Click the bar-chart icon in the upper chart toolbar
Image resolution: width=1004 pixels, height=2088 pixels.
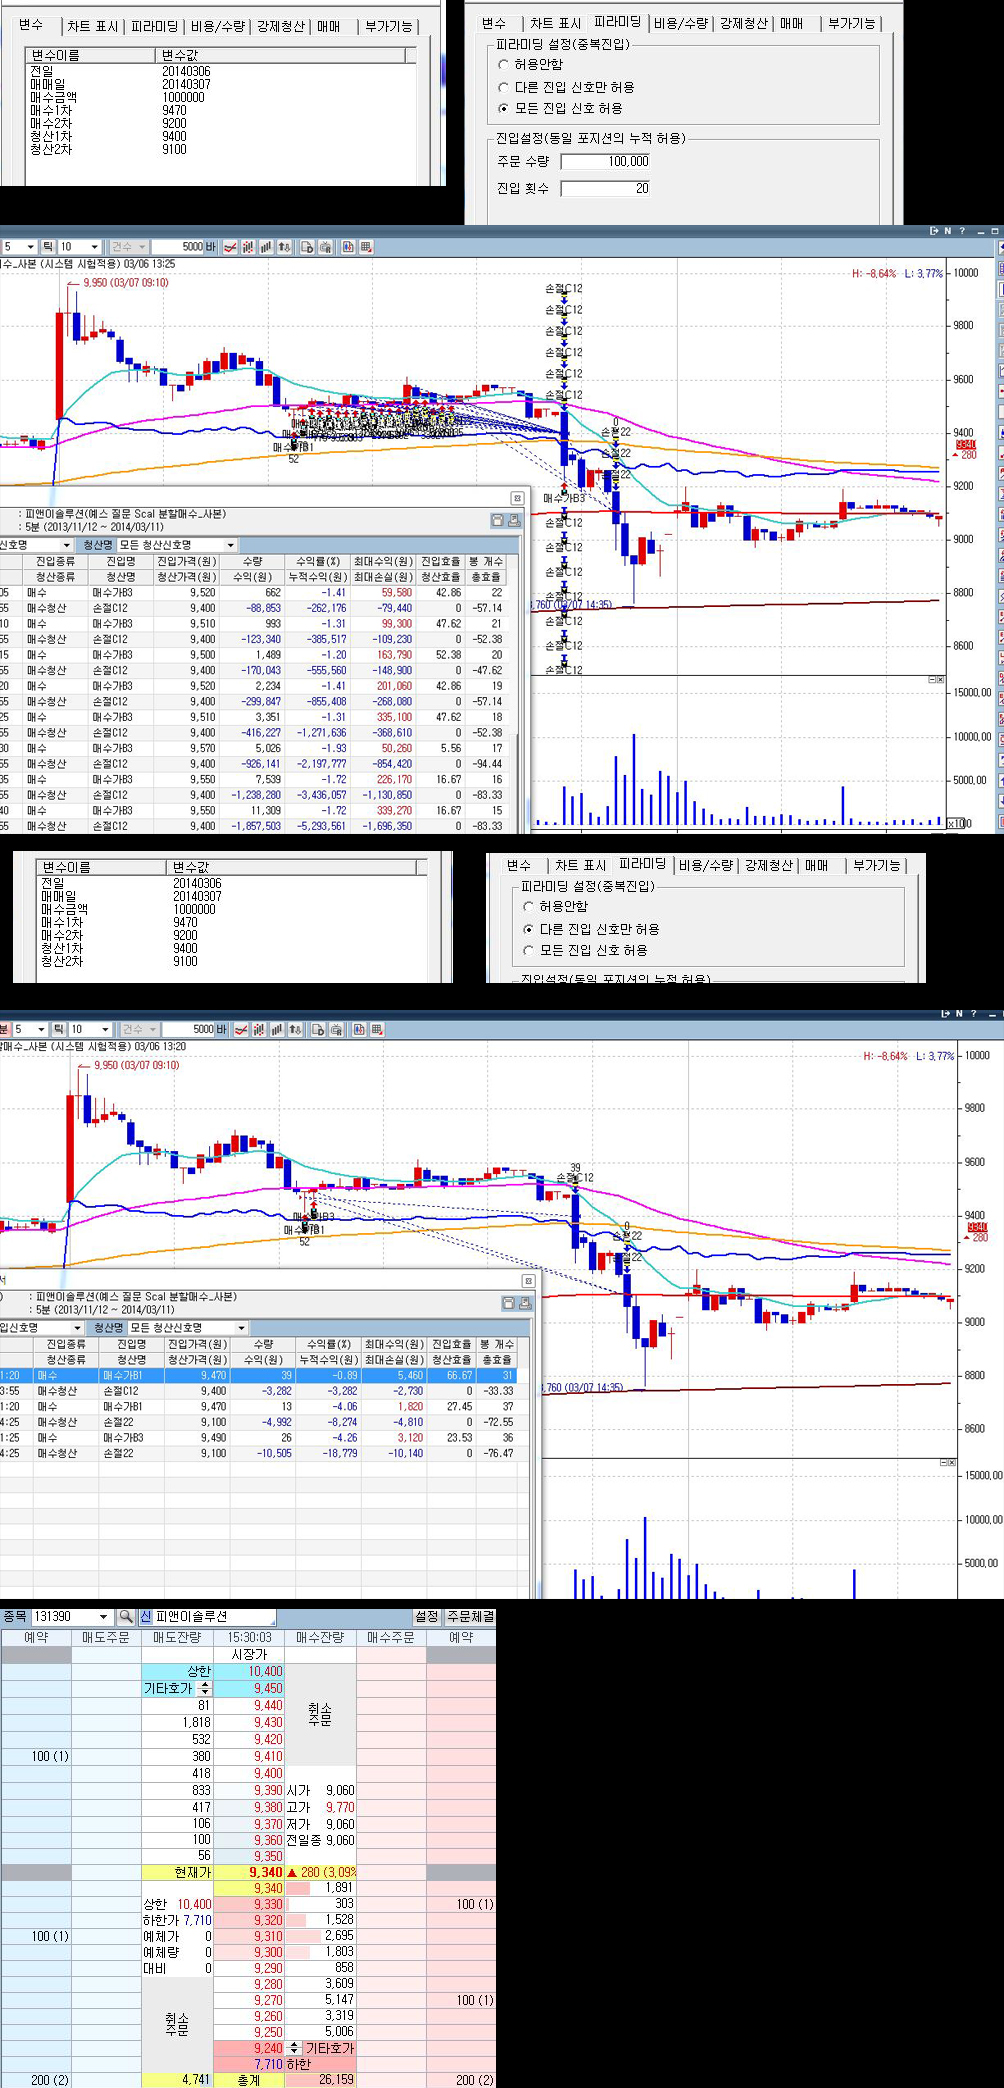tap(266, 247)
